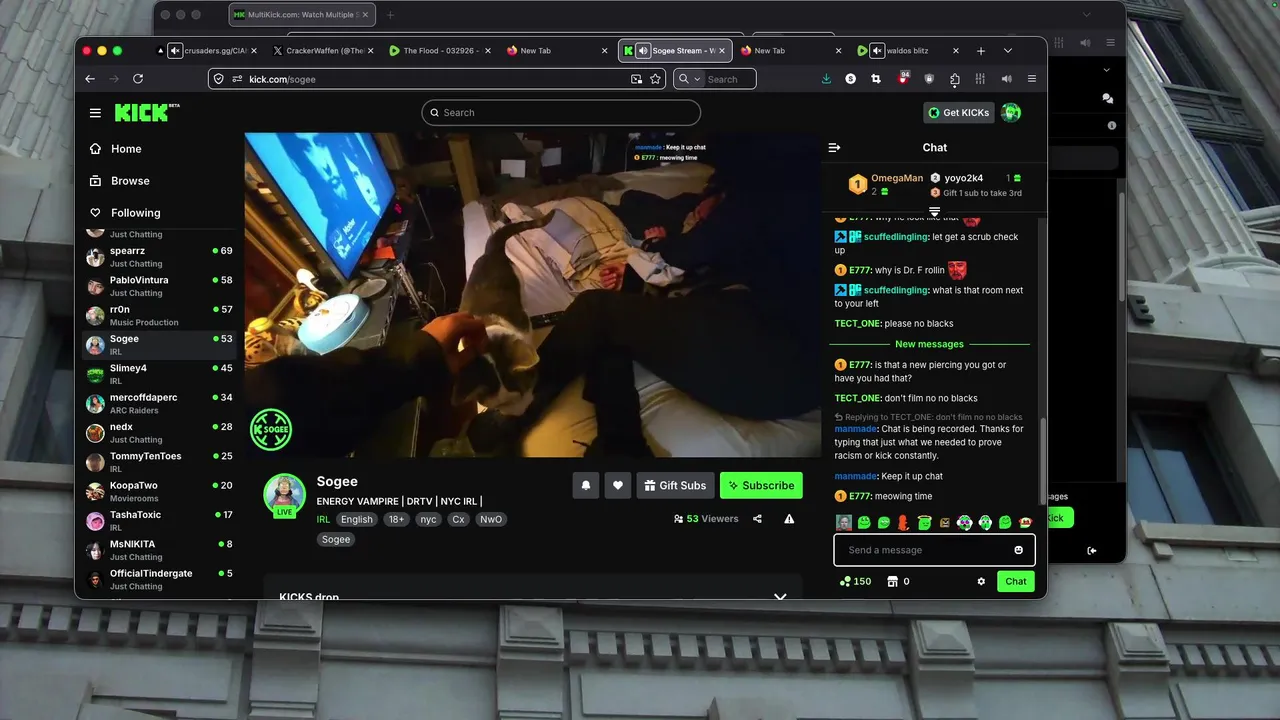Click the red hat emote at row end

(x=1025, y=522)
